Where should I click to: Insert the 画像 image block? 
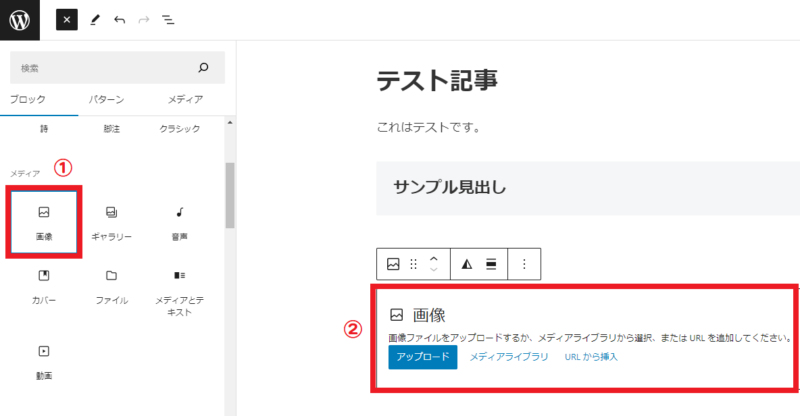(x=44, y=222)
